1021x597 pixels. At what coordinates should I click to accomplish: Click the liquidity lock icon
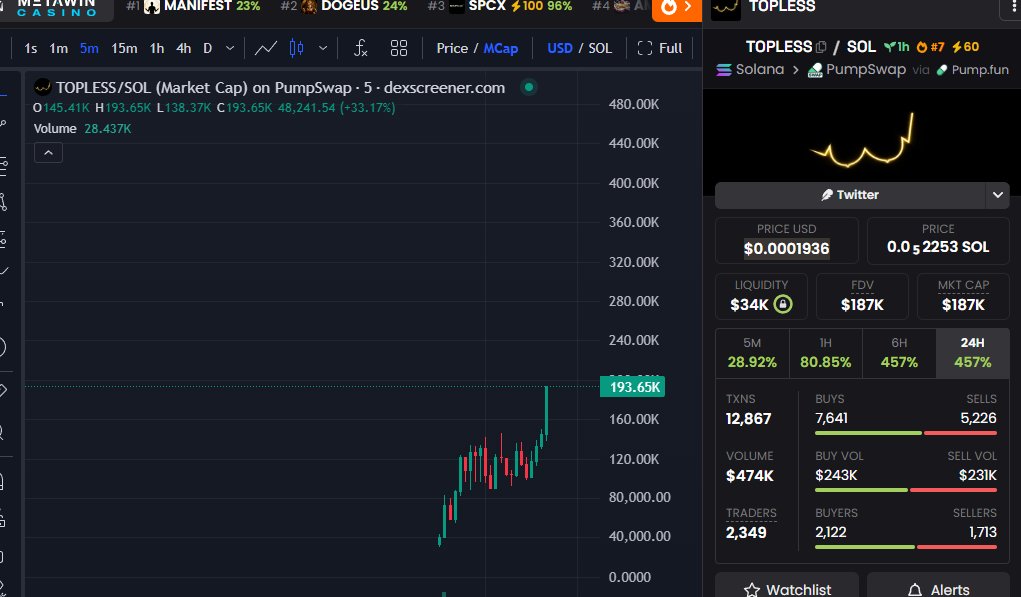(x=783, y=304)
